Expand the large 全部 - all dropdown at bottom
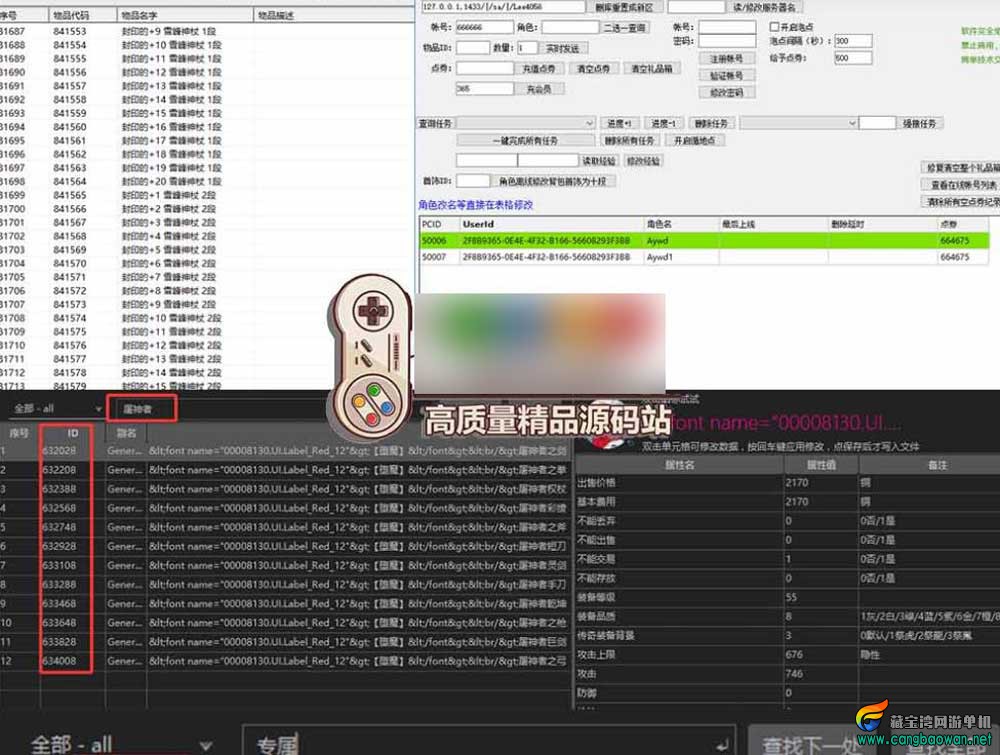 click(x=121, y=744)
